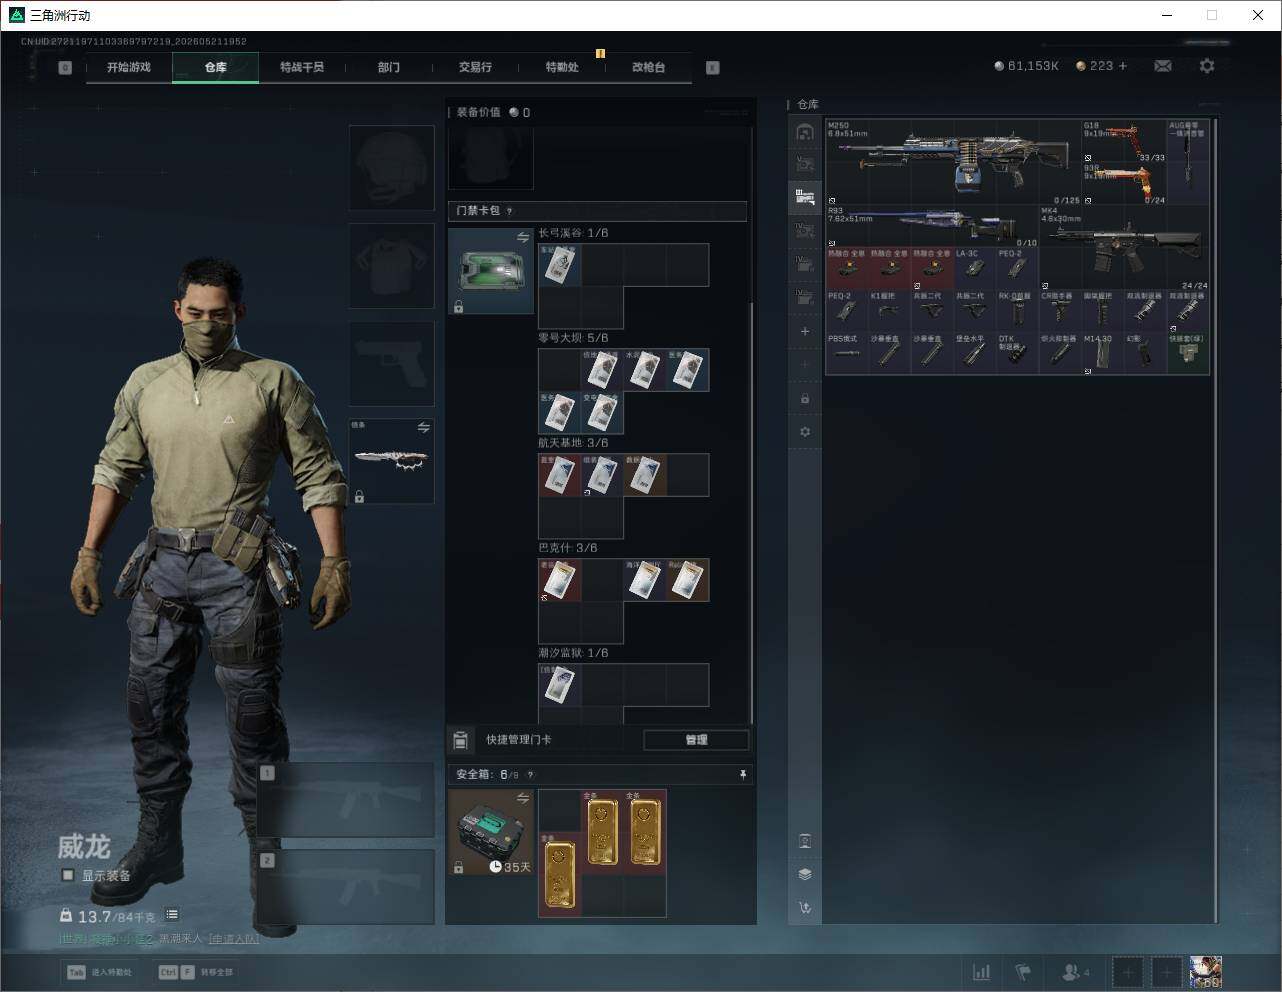Click the add warehouse page plus icon
Screen dimensions: 1282x992
(805, 331)
